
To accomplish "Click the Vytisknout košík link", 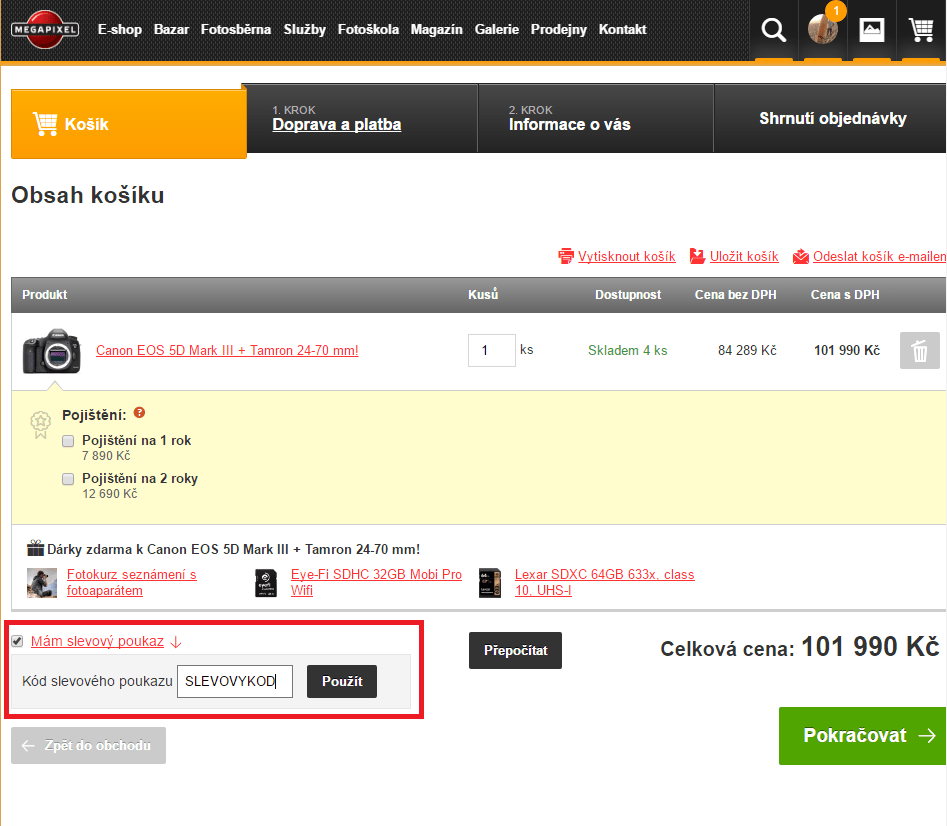I will pos(627,257).
